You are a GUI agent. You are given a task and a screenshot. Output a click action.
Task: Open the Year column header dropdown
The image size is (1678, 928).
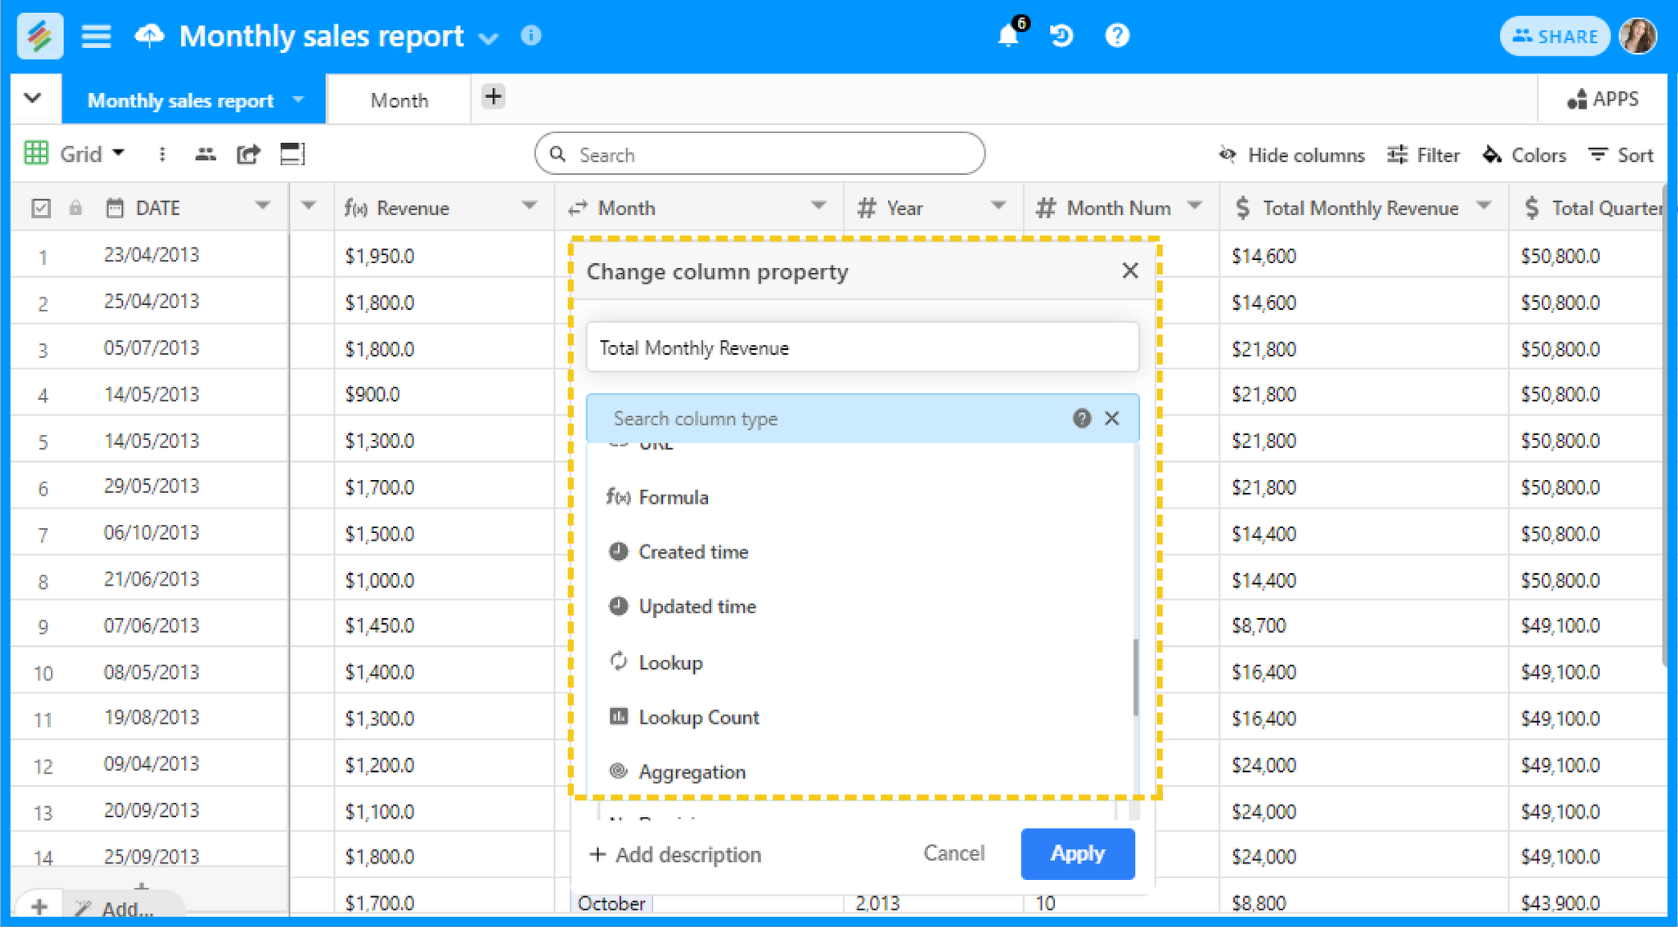1000,207
